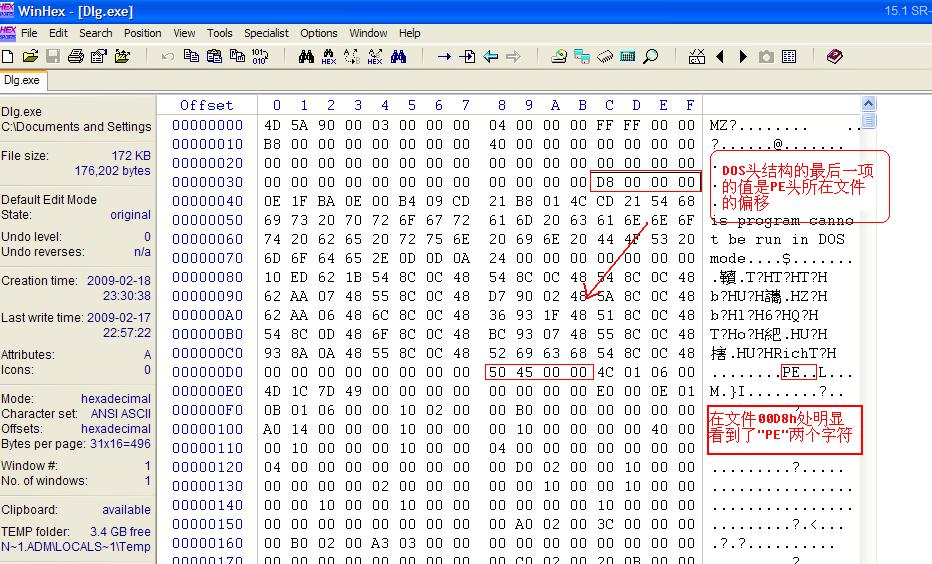Click offset row label 000000D0
This screenshot has width=932, height=564.
click(207, 373)
